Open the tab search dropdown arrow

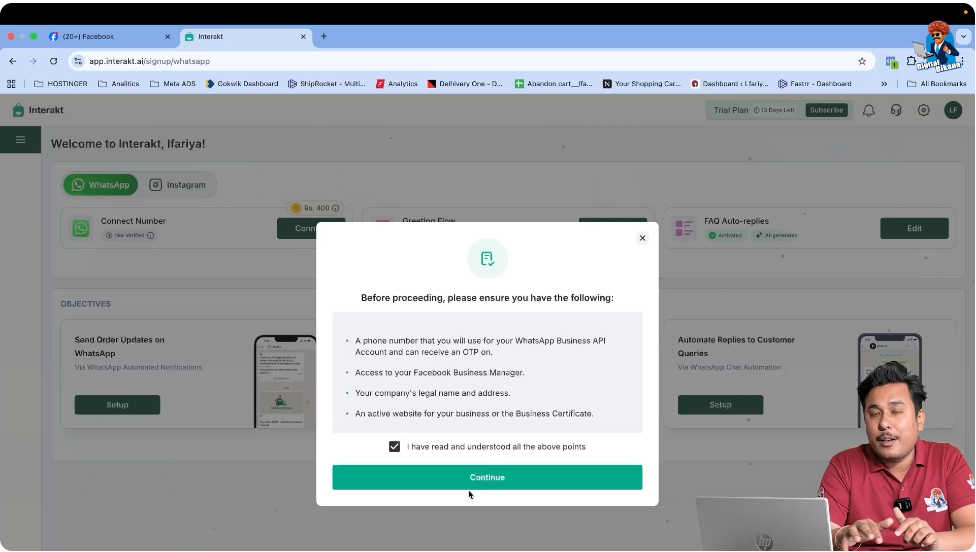click(x=963, y=37)
